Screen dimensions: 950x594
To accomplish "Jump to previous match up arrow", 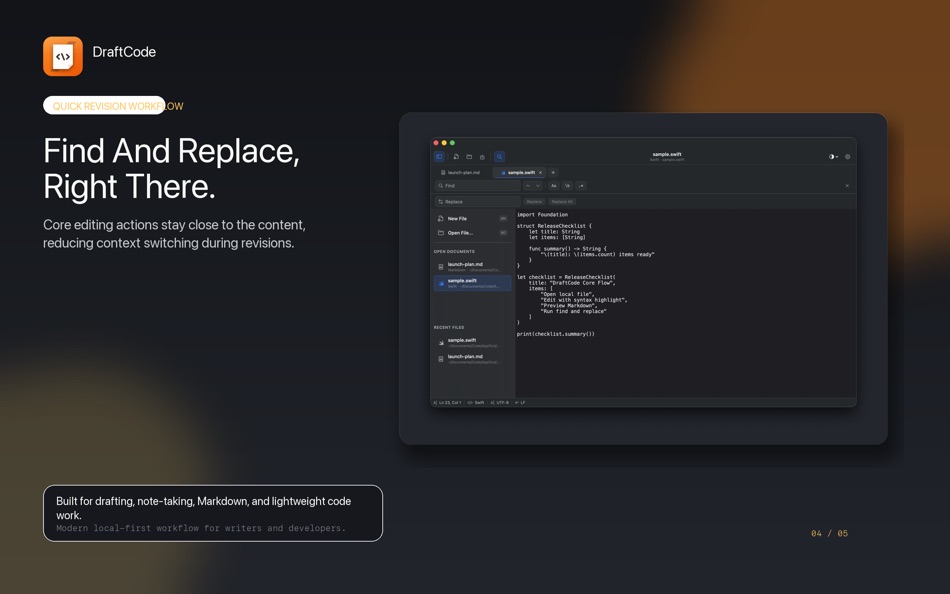I will [528, 185].
